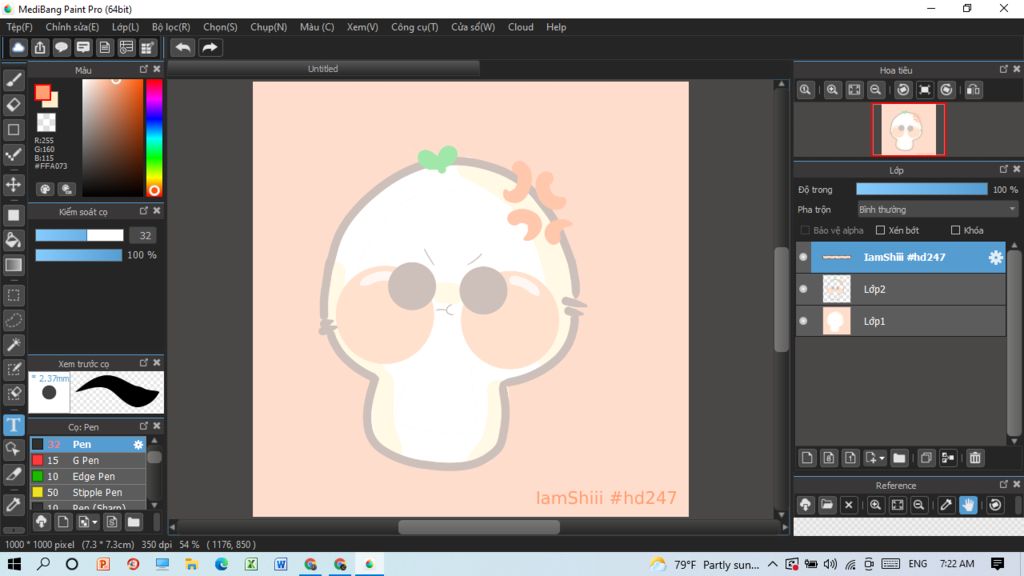Click the foreground color swatch

42,93
